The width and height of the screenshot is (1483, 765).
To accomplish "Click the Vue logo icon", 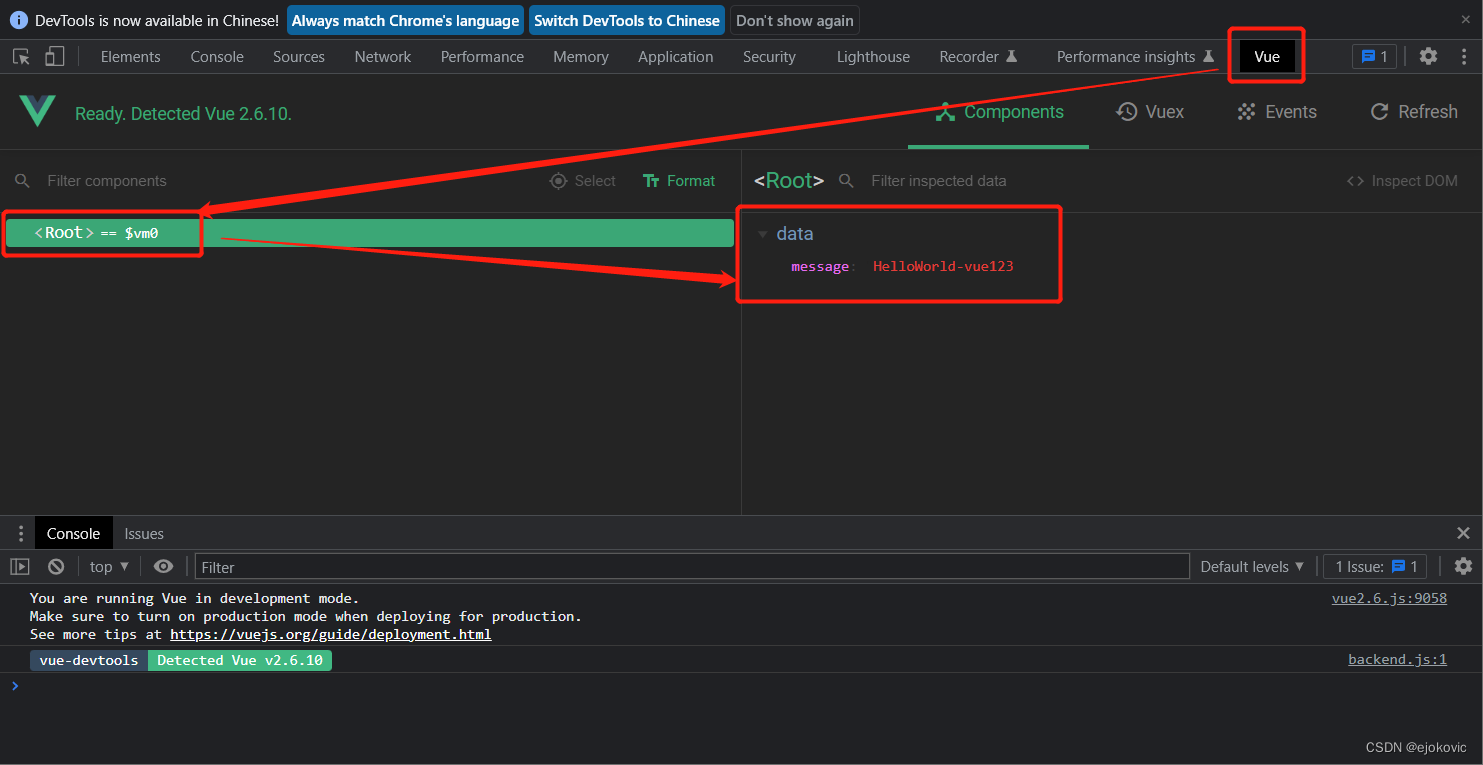I will click(x=38, y=111).
